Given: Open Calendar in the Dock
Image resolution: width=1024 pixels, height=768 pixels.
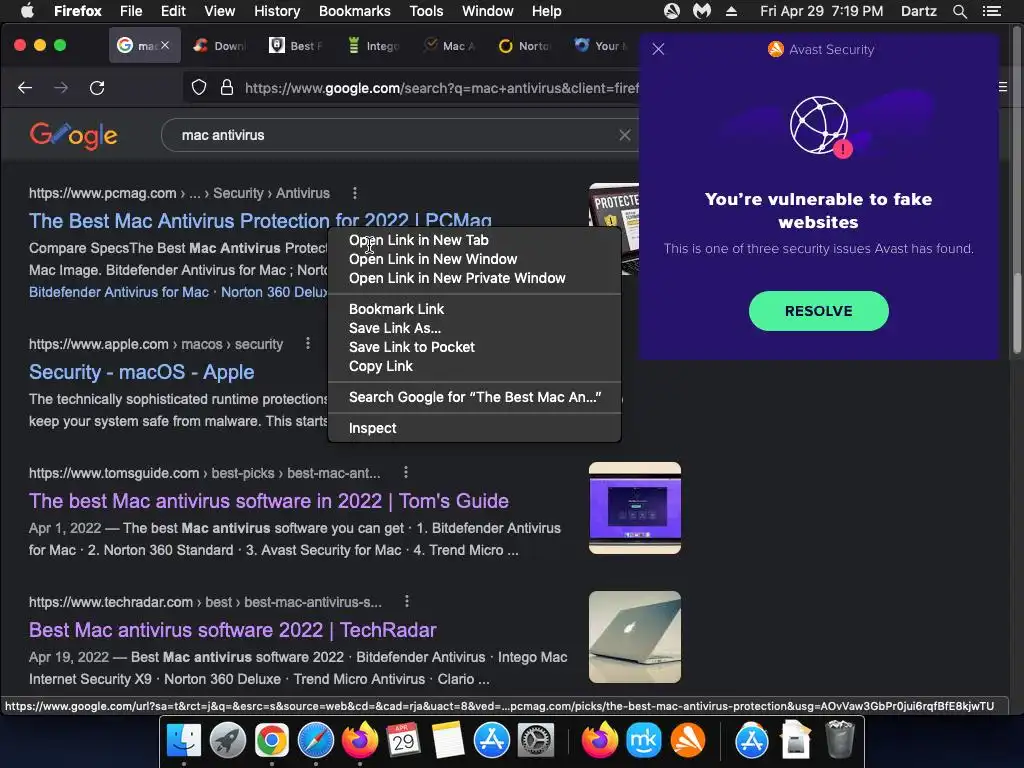Looking at the screenshot, I should coord(403,741).
